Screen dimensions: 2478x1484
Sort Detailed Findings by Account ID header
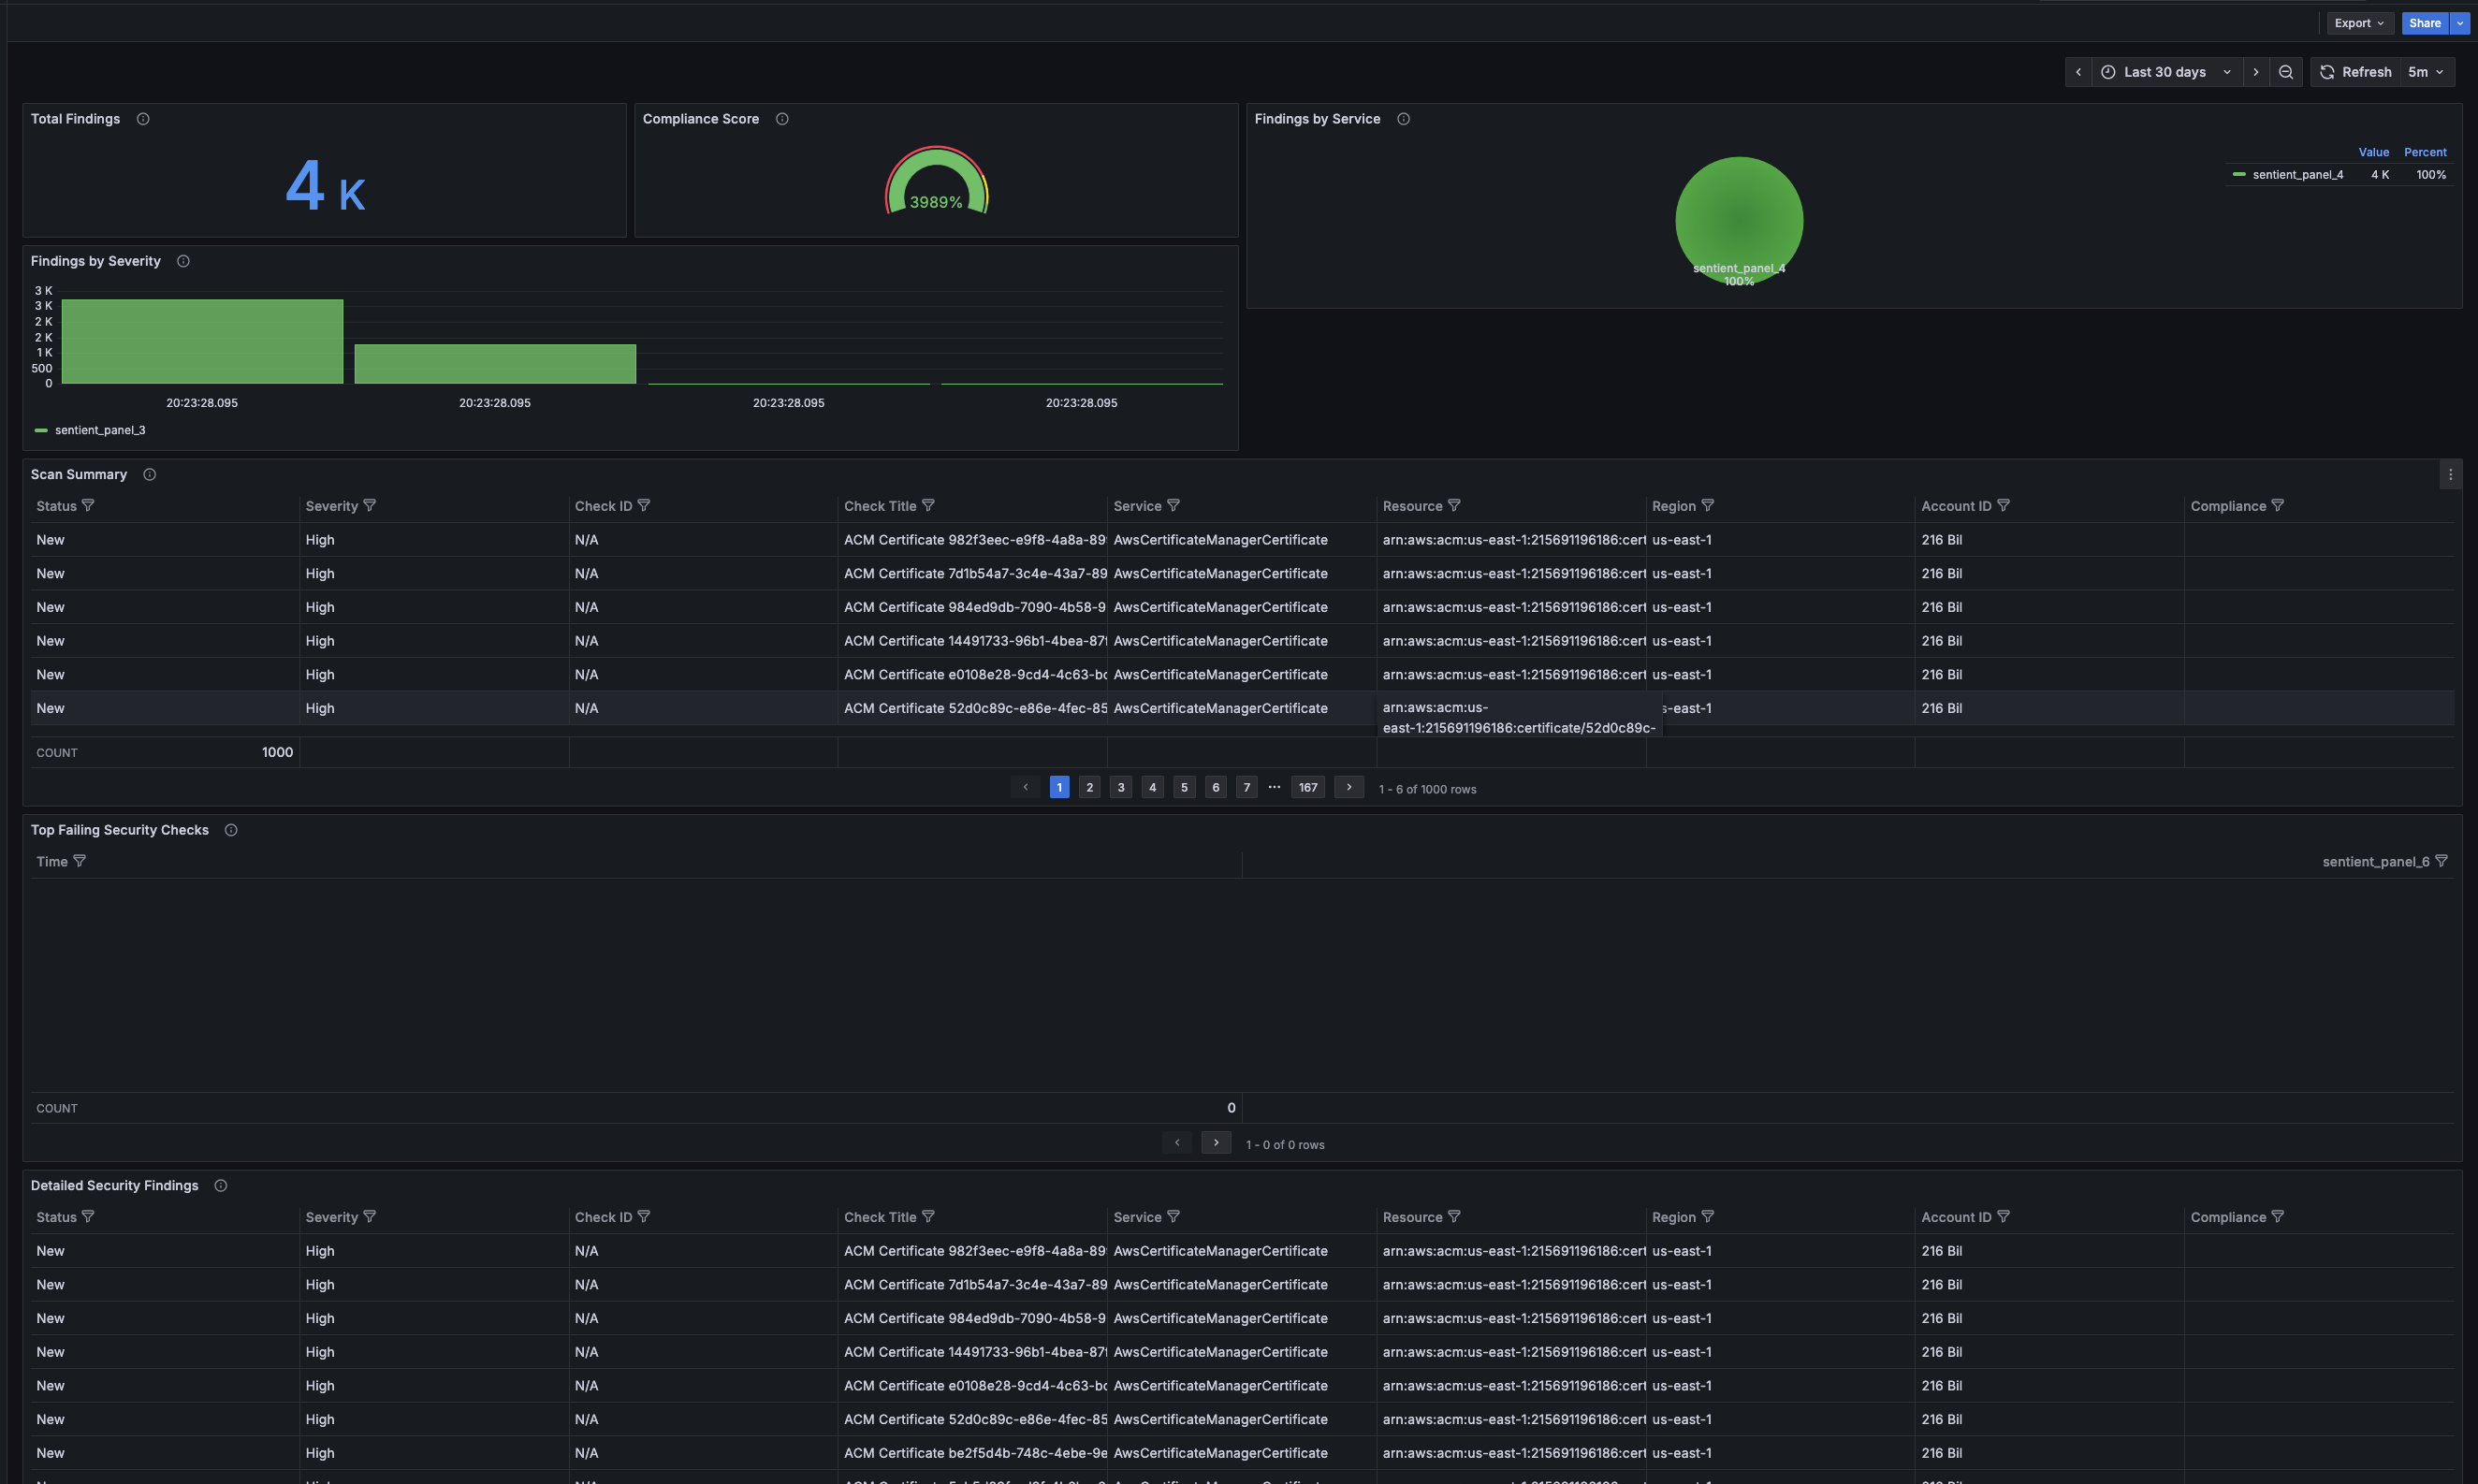pos(1956,1217)
